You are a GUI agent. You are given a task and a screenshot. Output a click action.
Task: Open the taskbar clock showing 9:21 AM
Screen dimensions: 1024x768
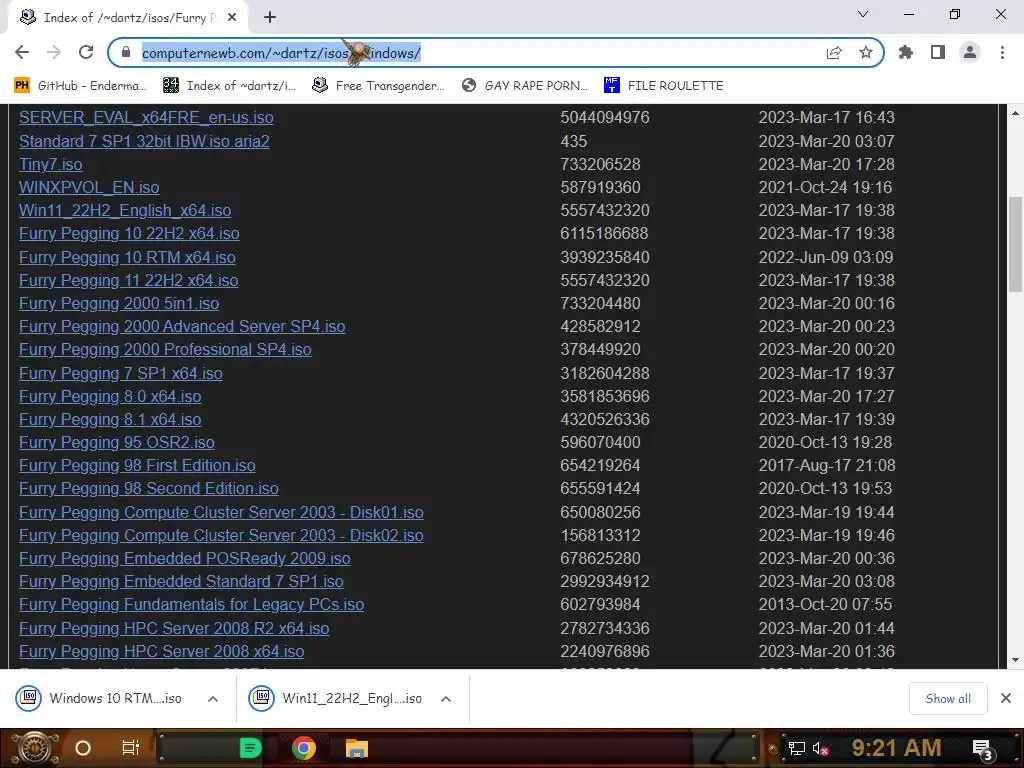click(896, 748)
